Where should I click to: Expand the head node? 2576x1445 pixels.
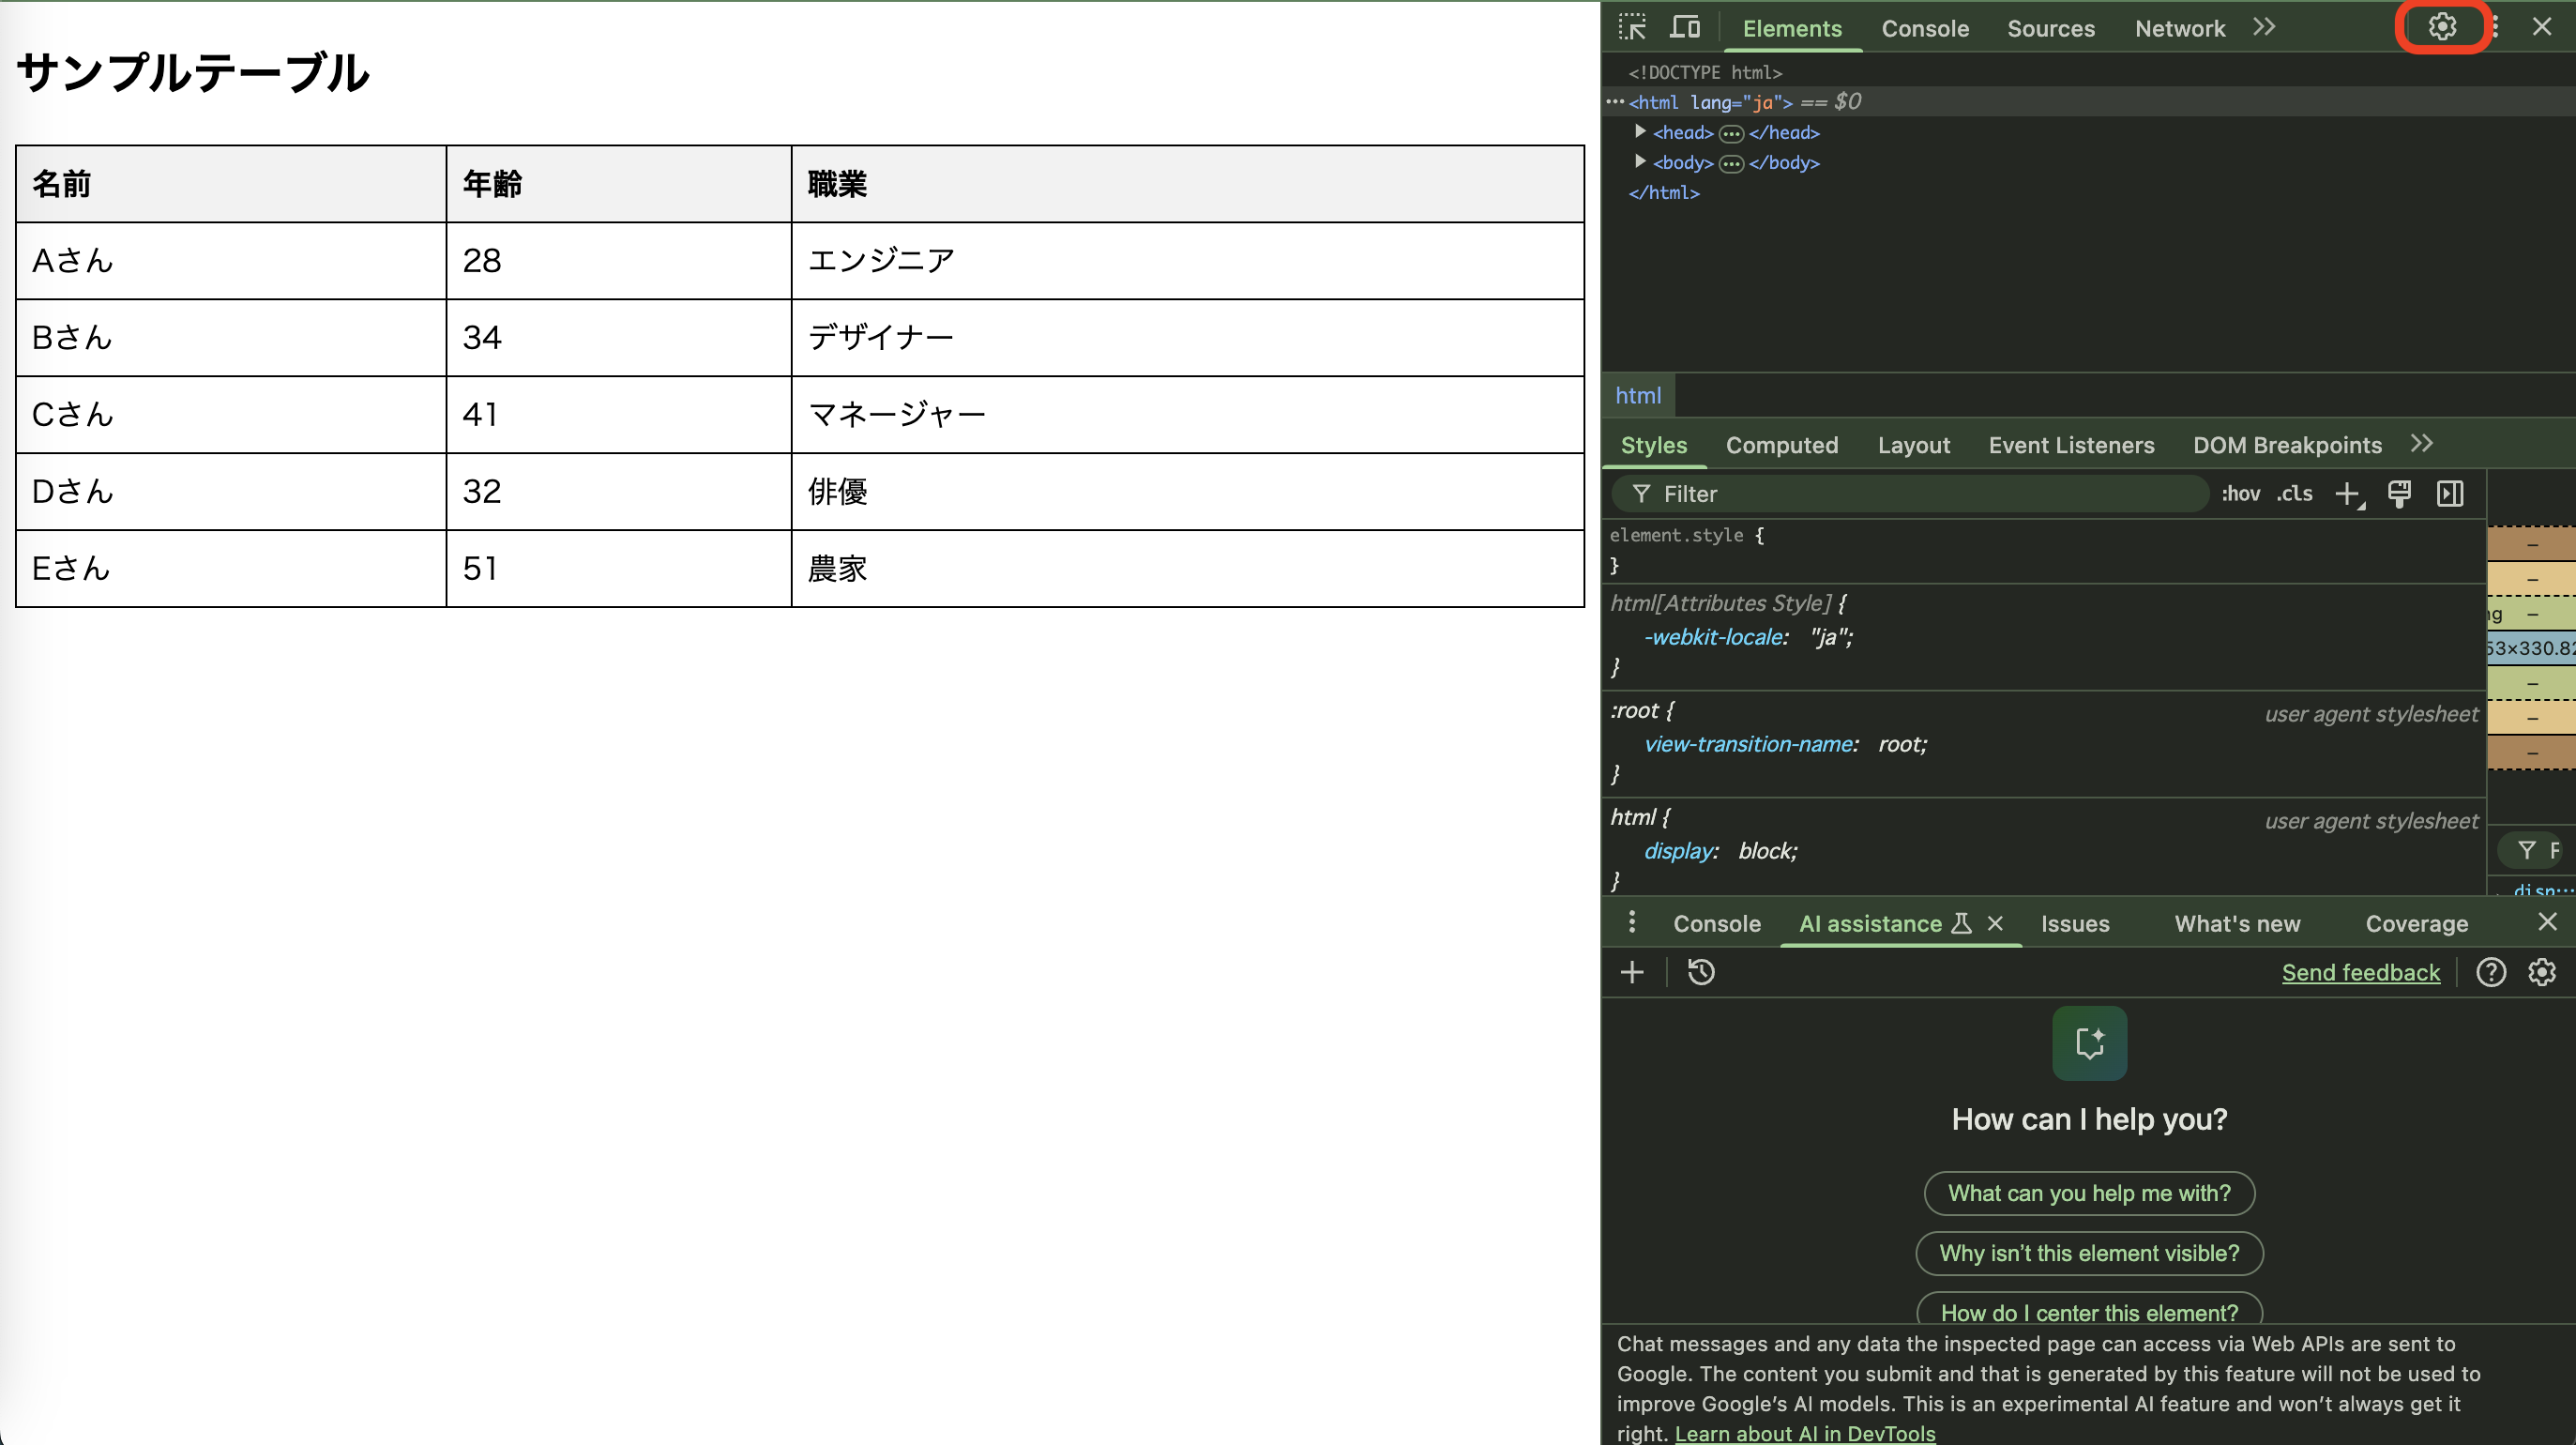point(1640,131)
